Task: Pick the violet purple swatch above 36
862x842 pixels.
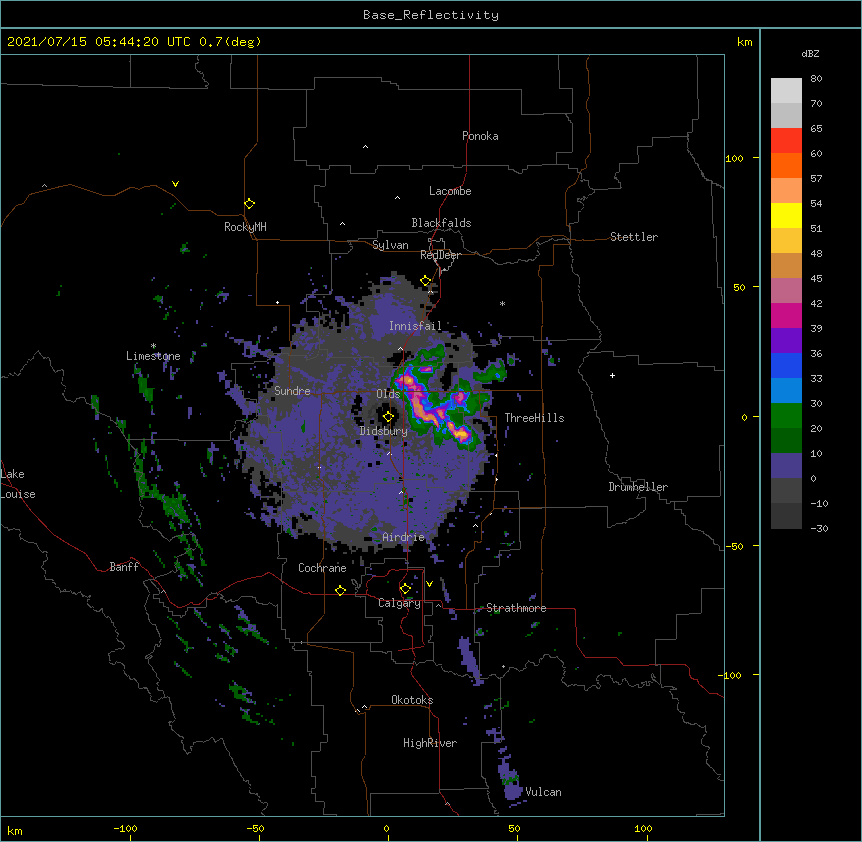Action: (786, 341)
